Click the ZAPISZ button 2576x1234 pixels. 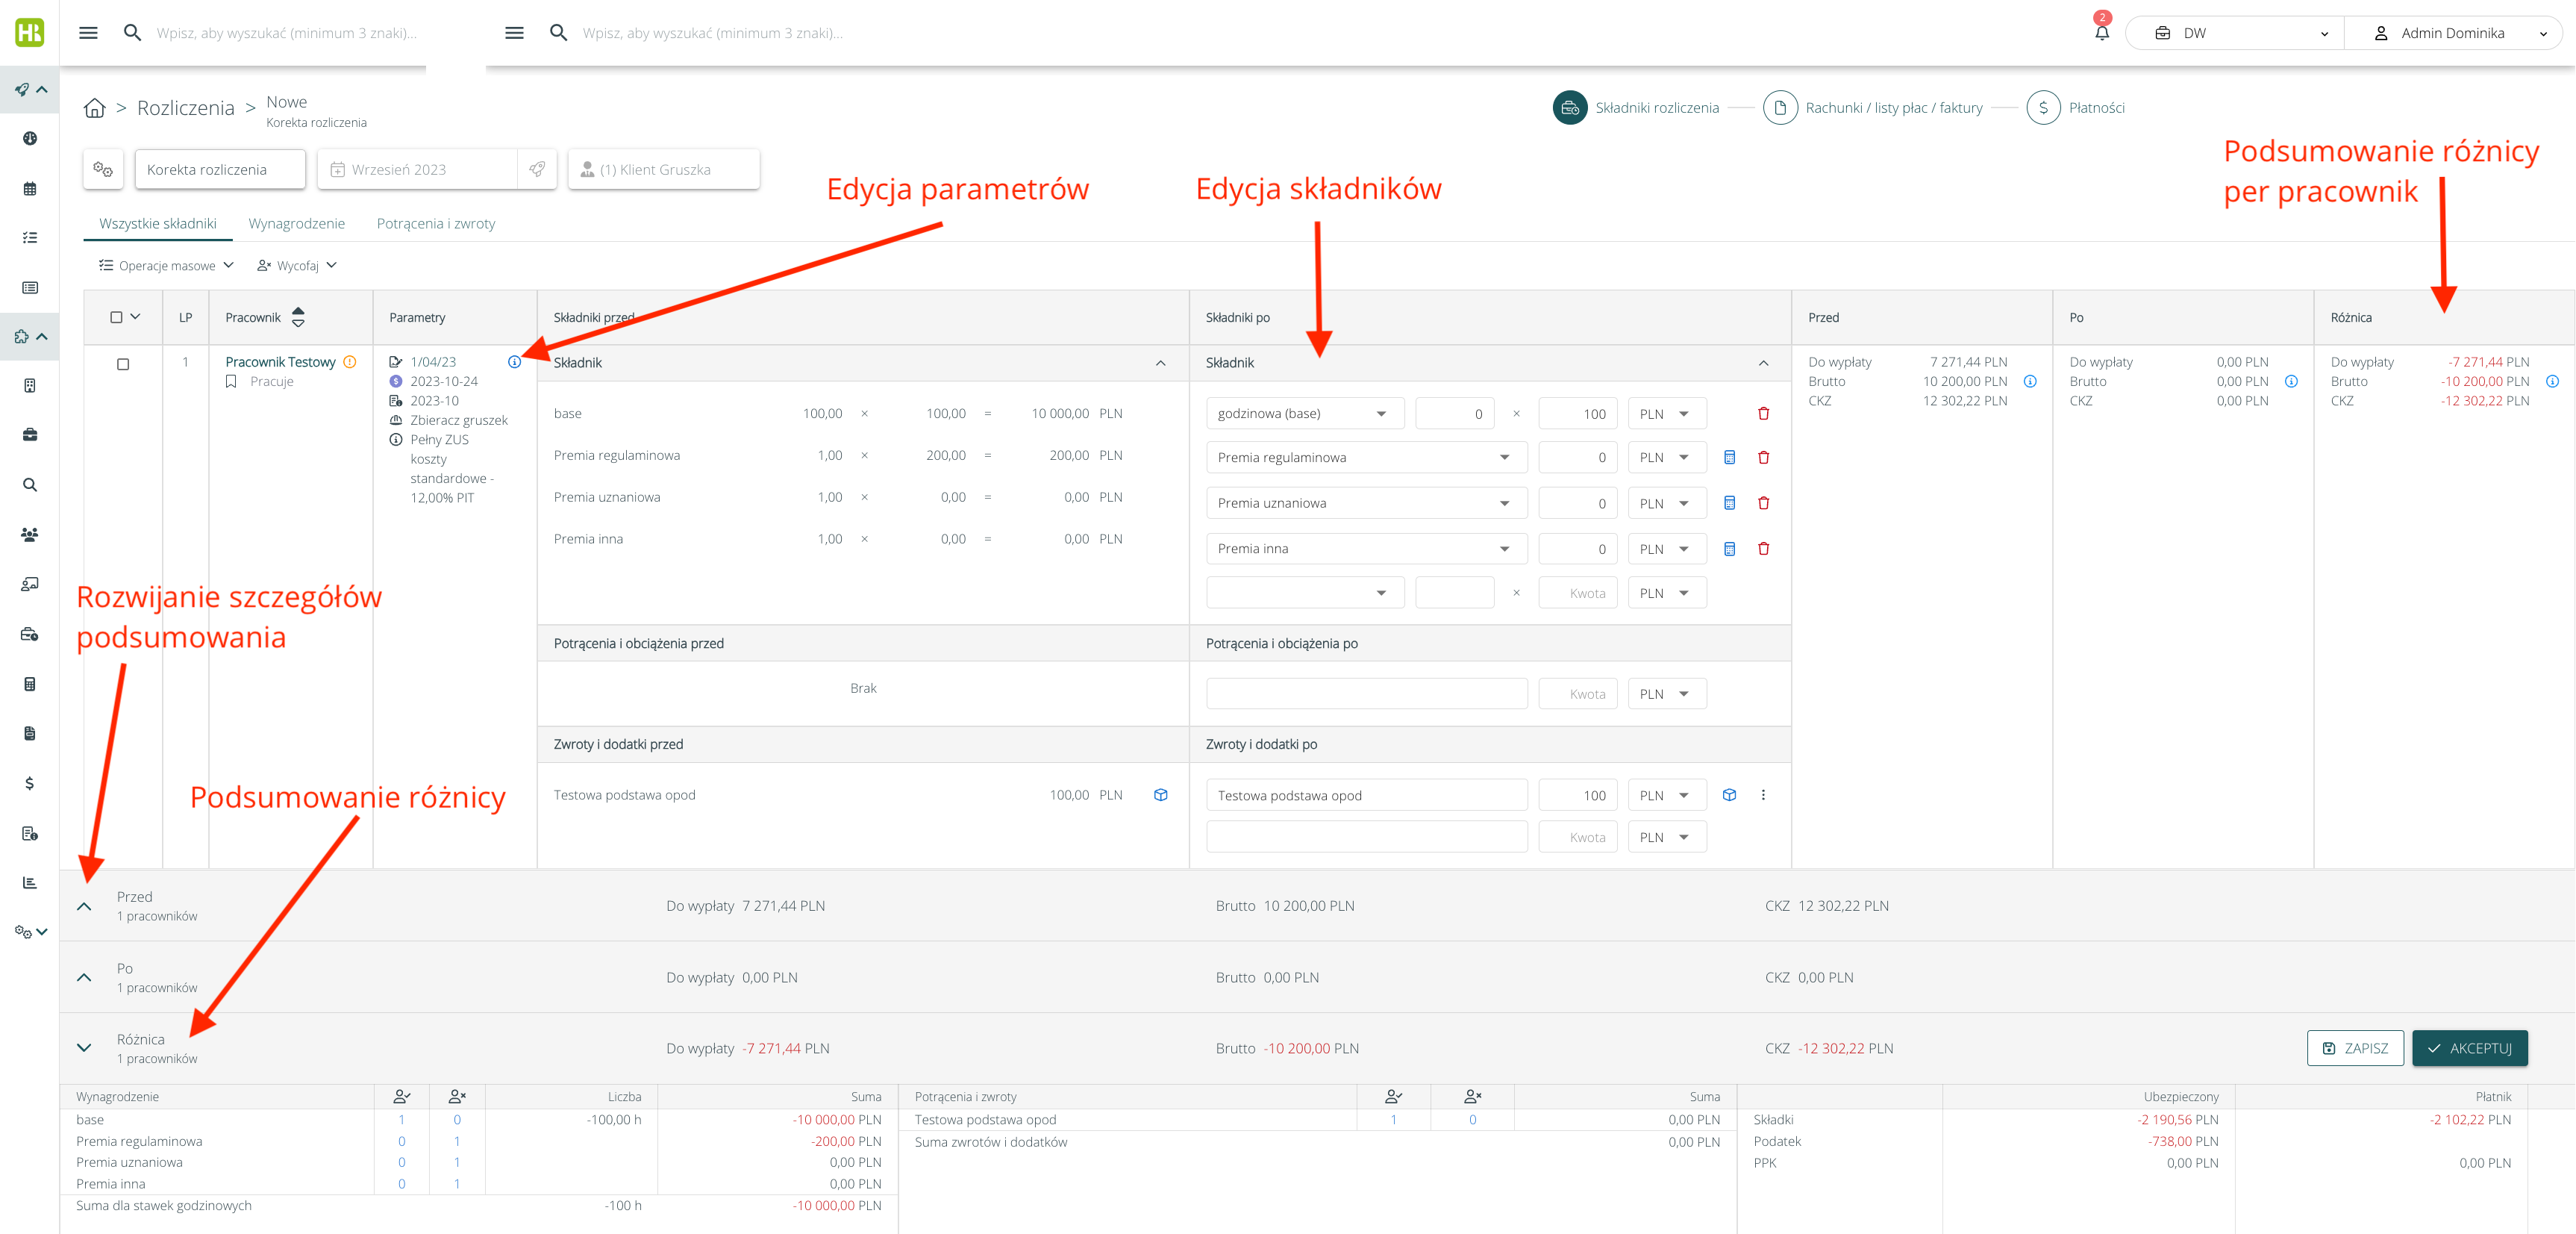coord(2354,1048)
